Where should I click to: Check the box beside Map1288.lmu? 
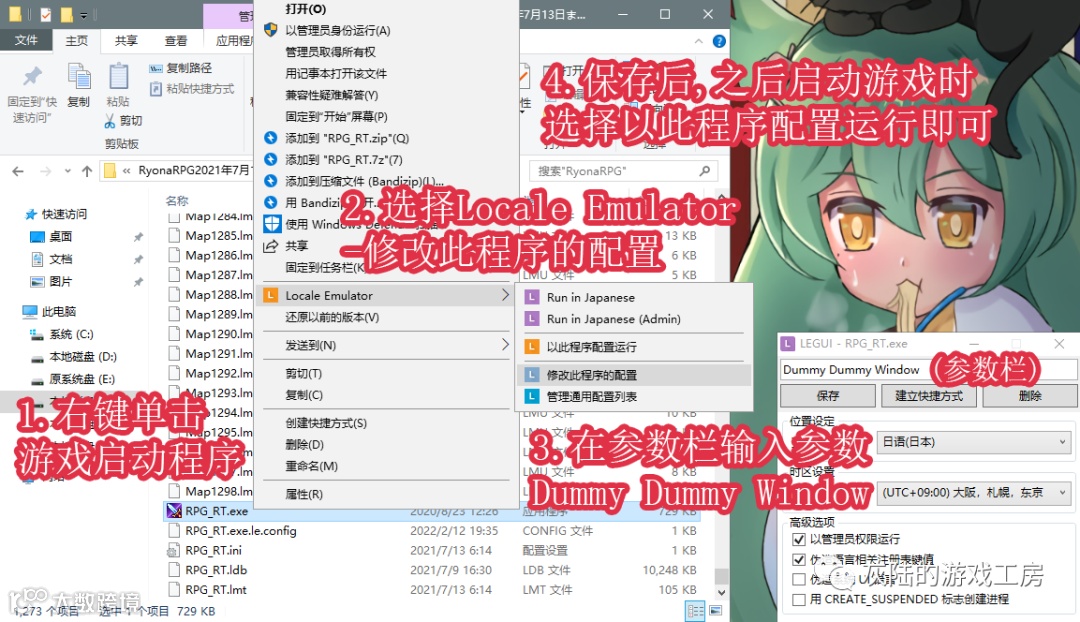click(x=174, y=295)
